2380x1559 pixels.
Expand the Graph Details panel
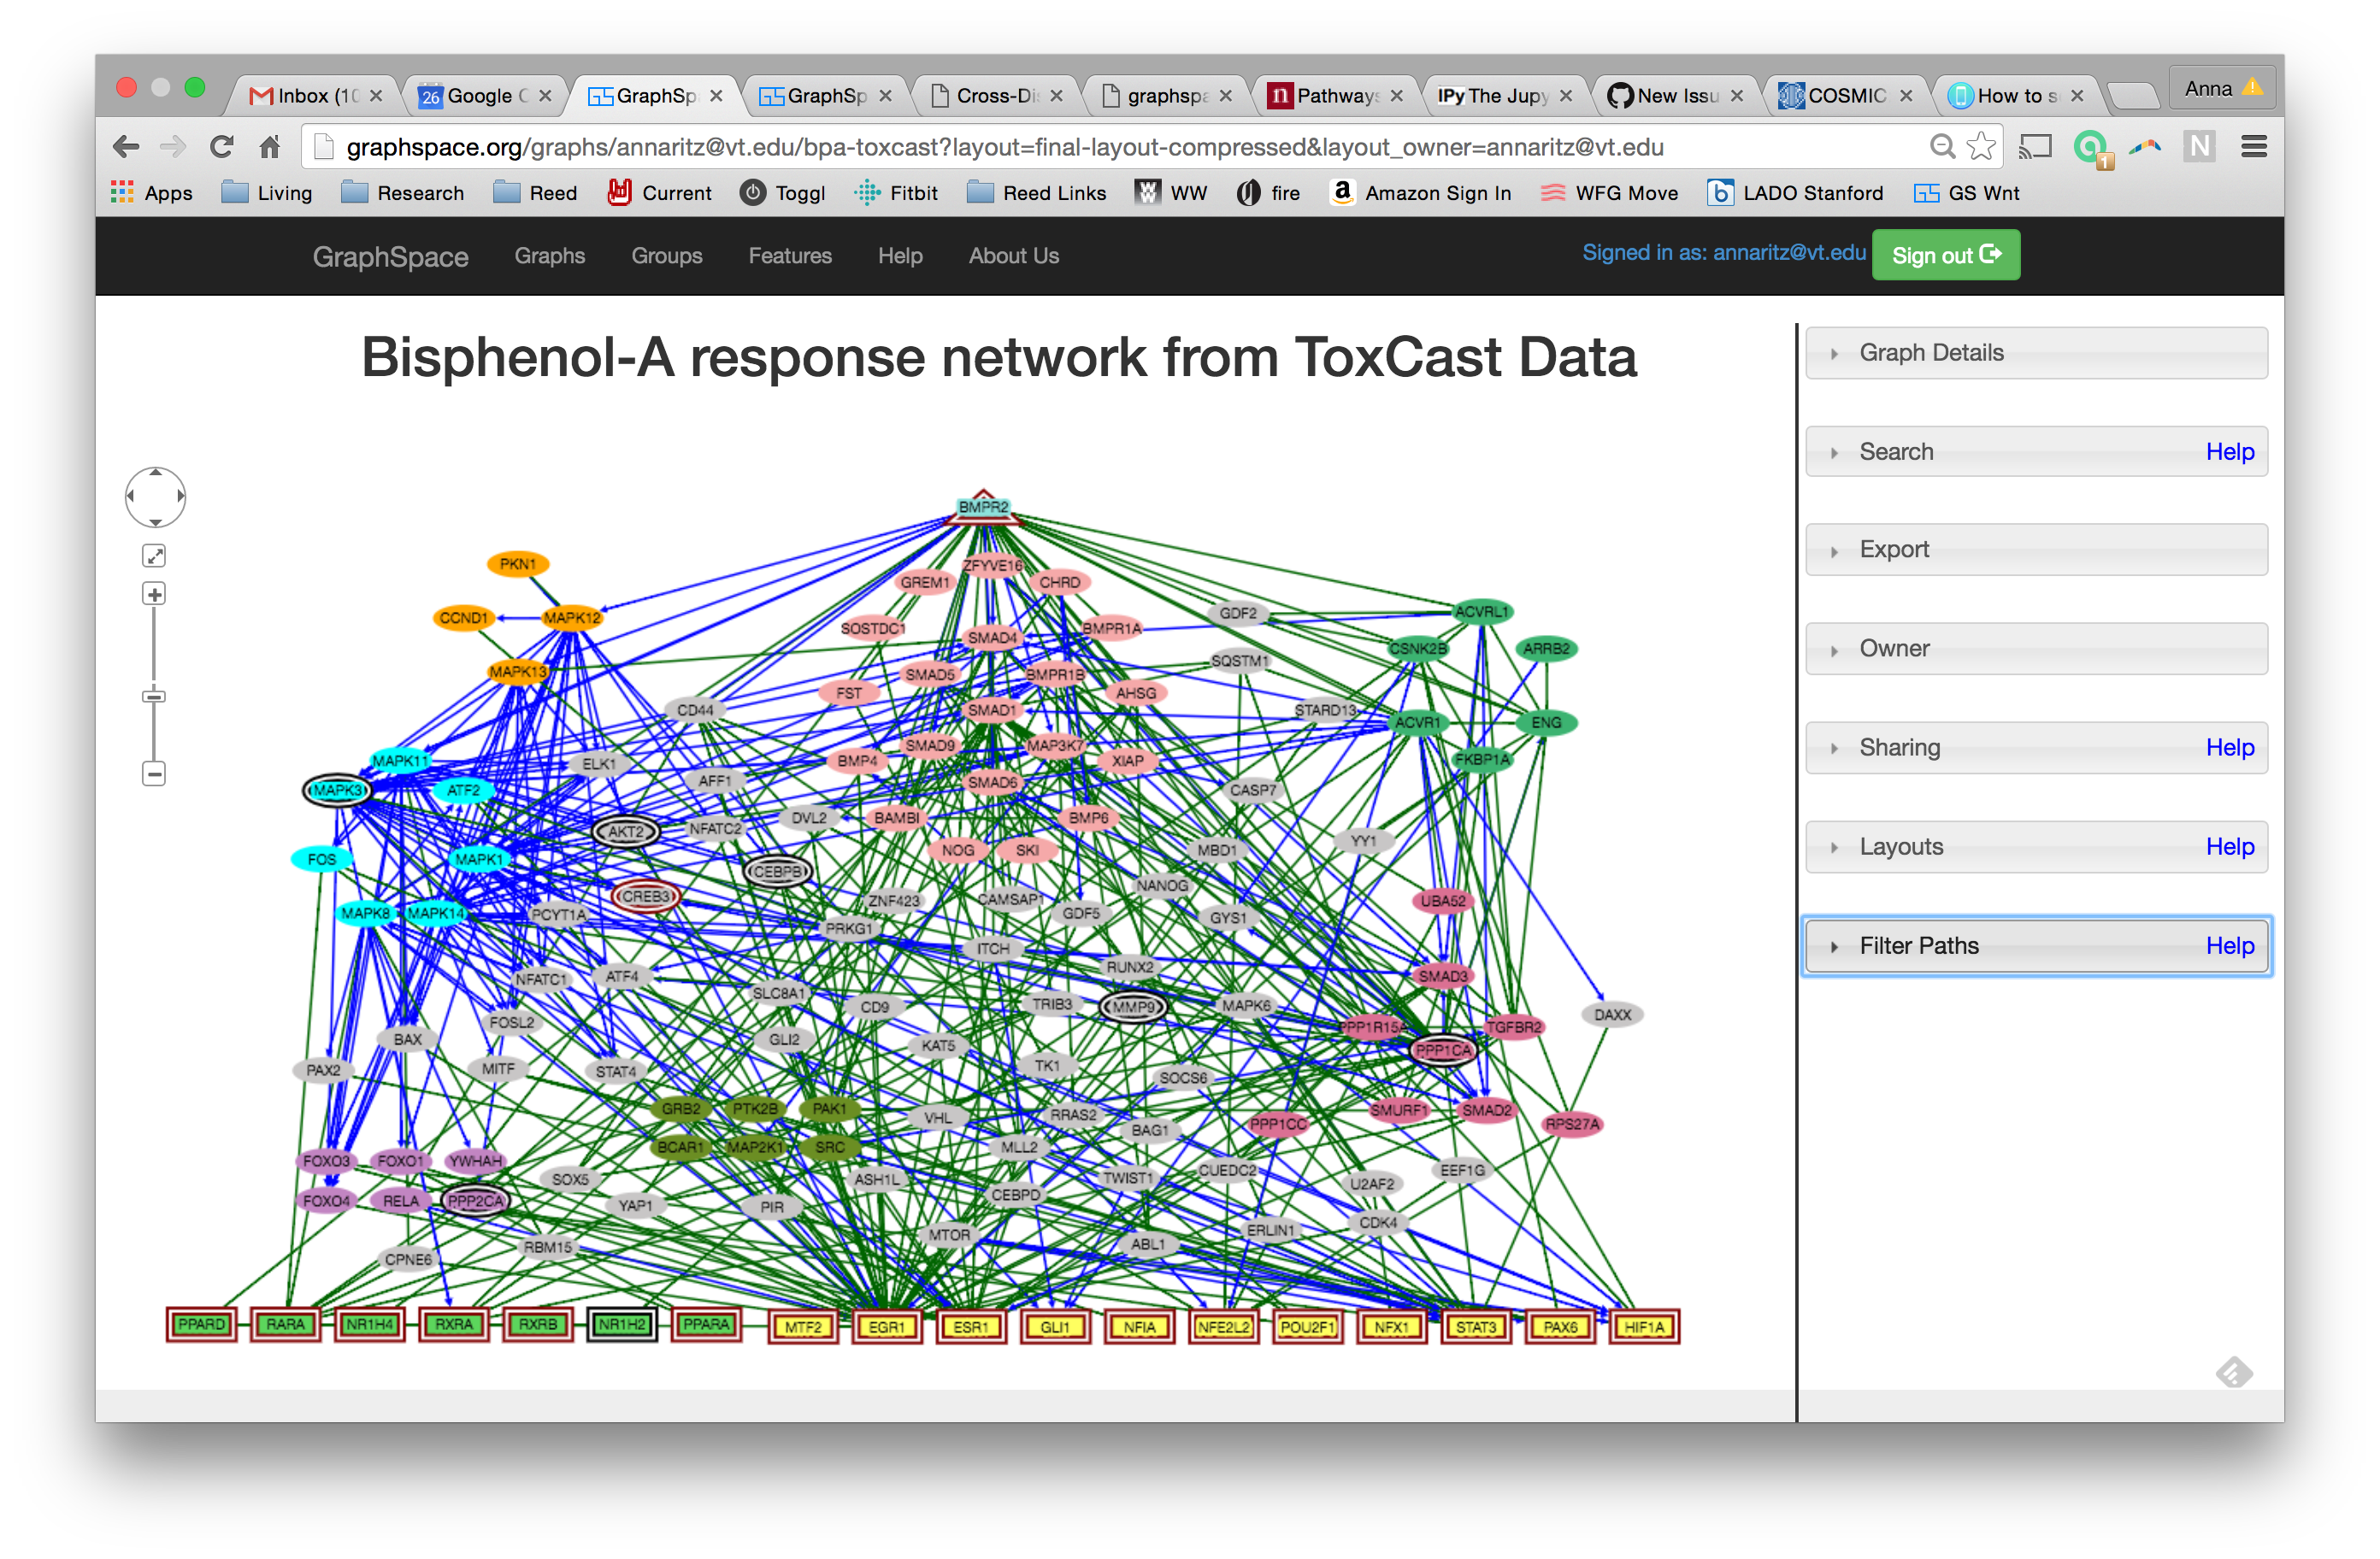pyautogui.click(x=1931, y=353)
